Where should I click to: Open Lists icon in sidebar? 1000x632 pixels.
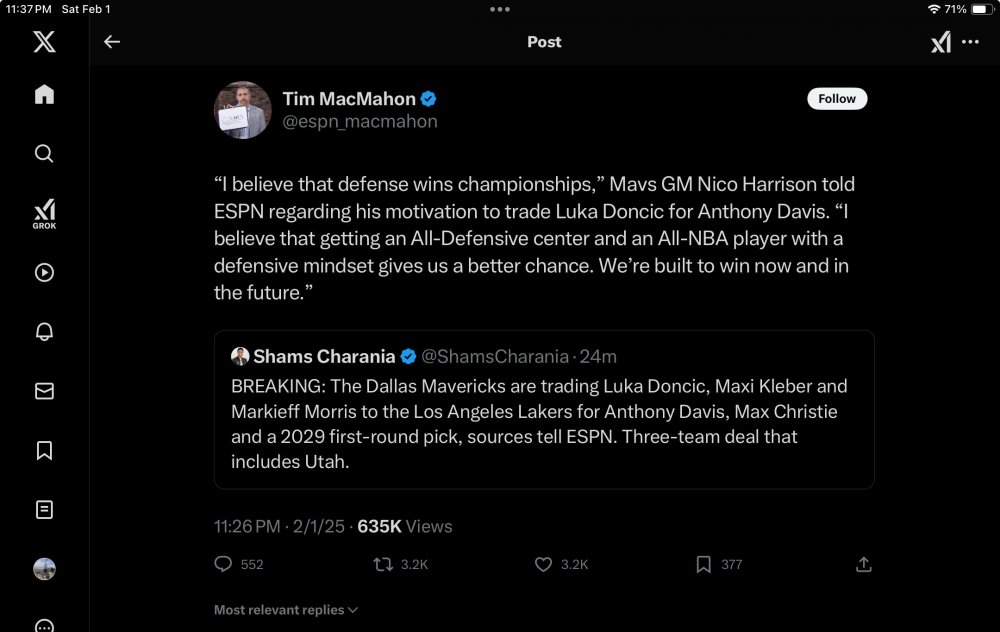44,510
